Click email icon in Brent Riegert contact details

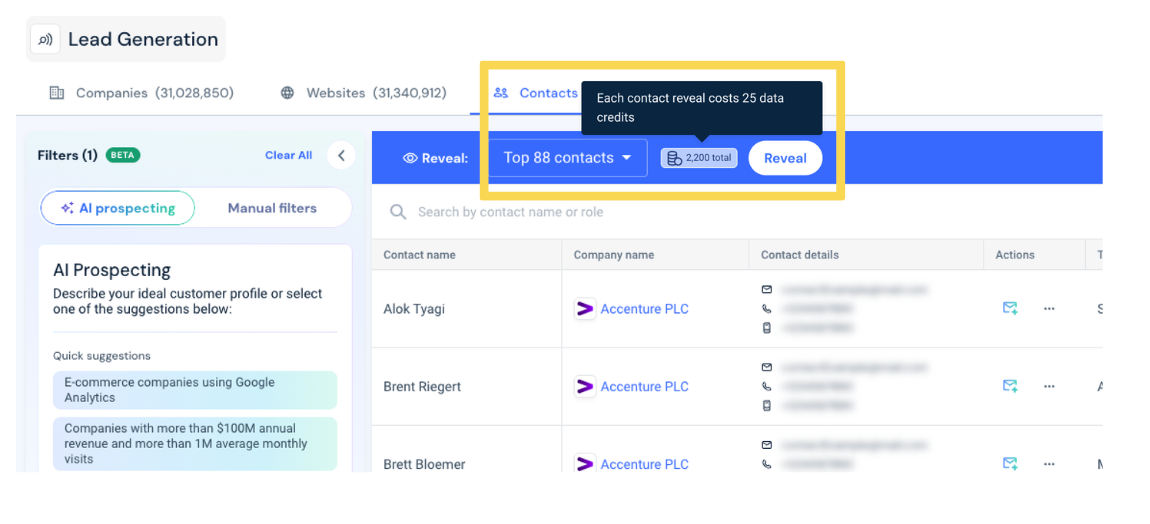coord(767,367)
